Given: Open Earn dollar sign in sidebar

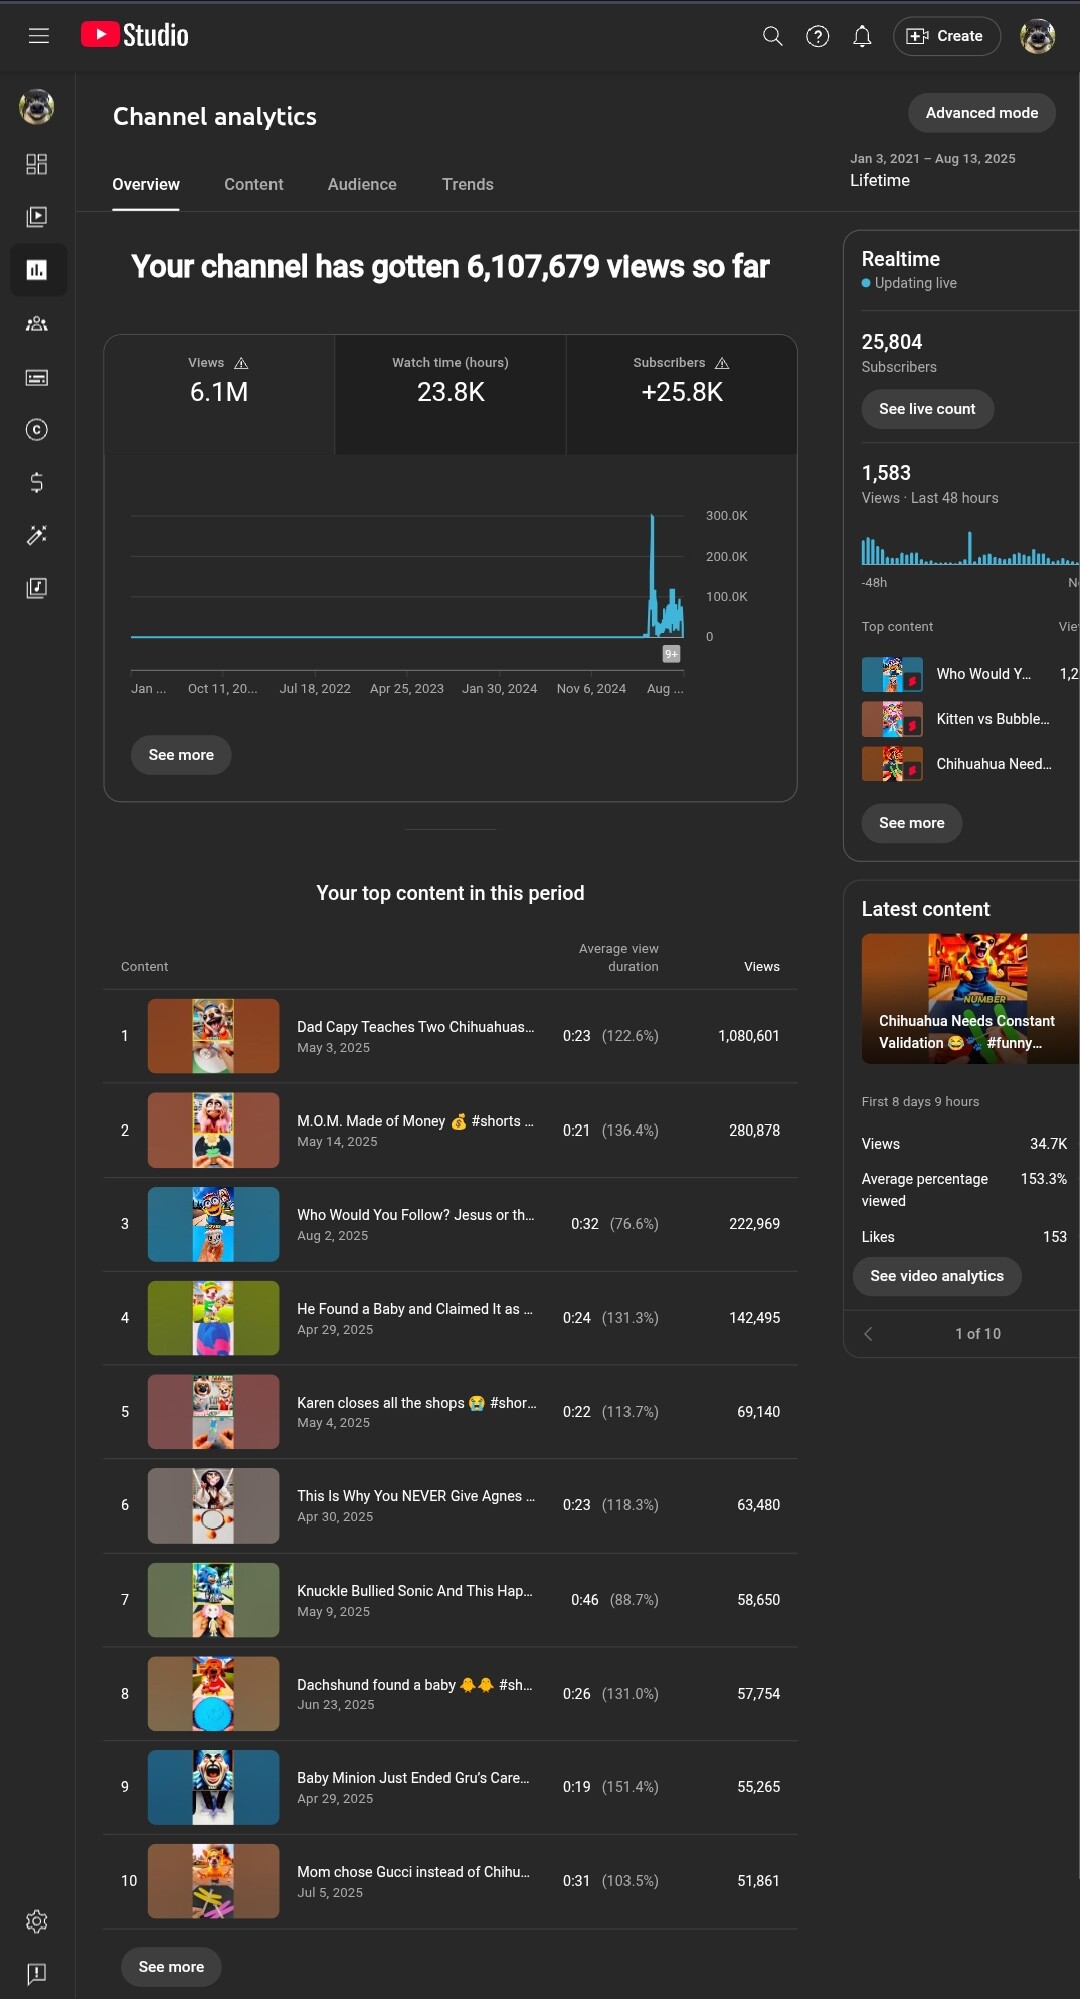Looking at the screenshot, I should click(37, 483).
